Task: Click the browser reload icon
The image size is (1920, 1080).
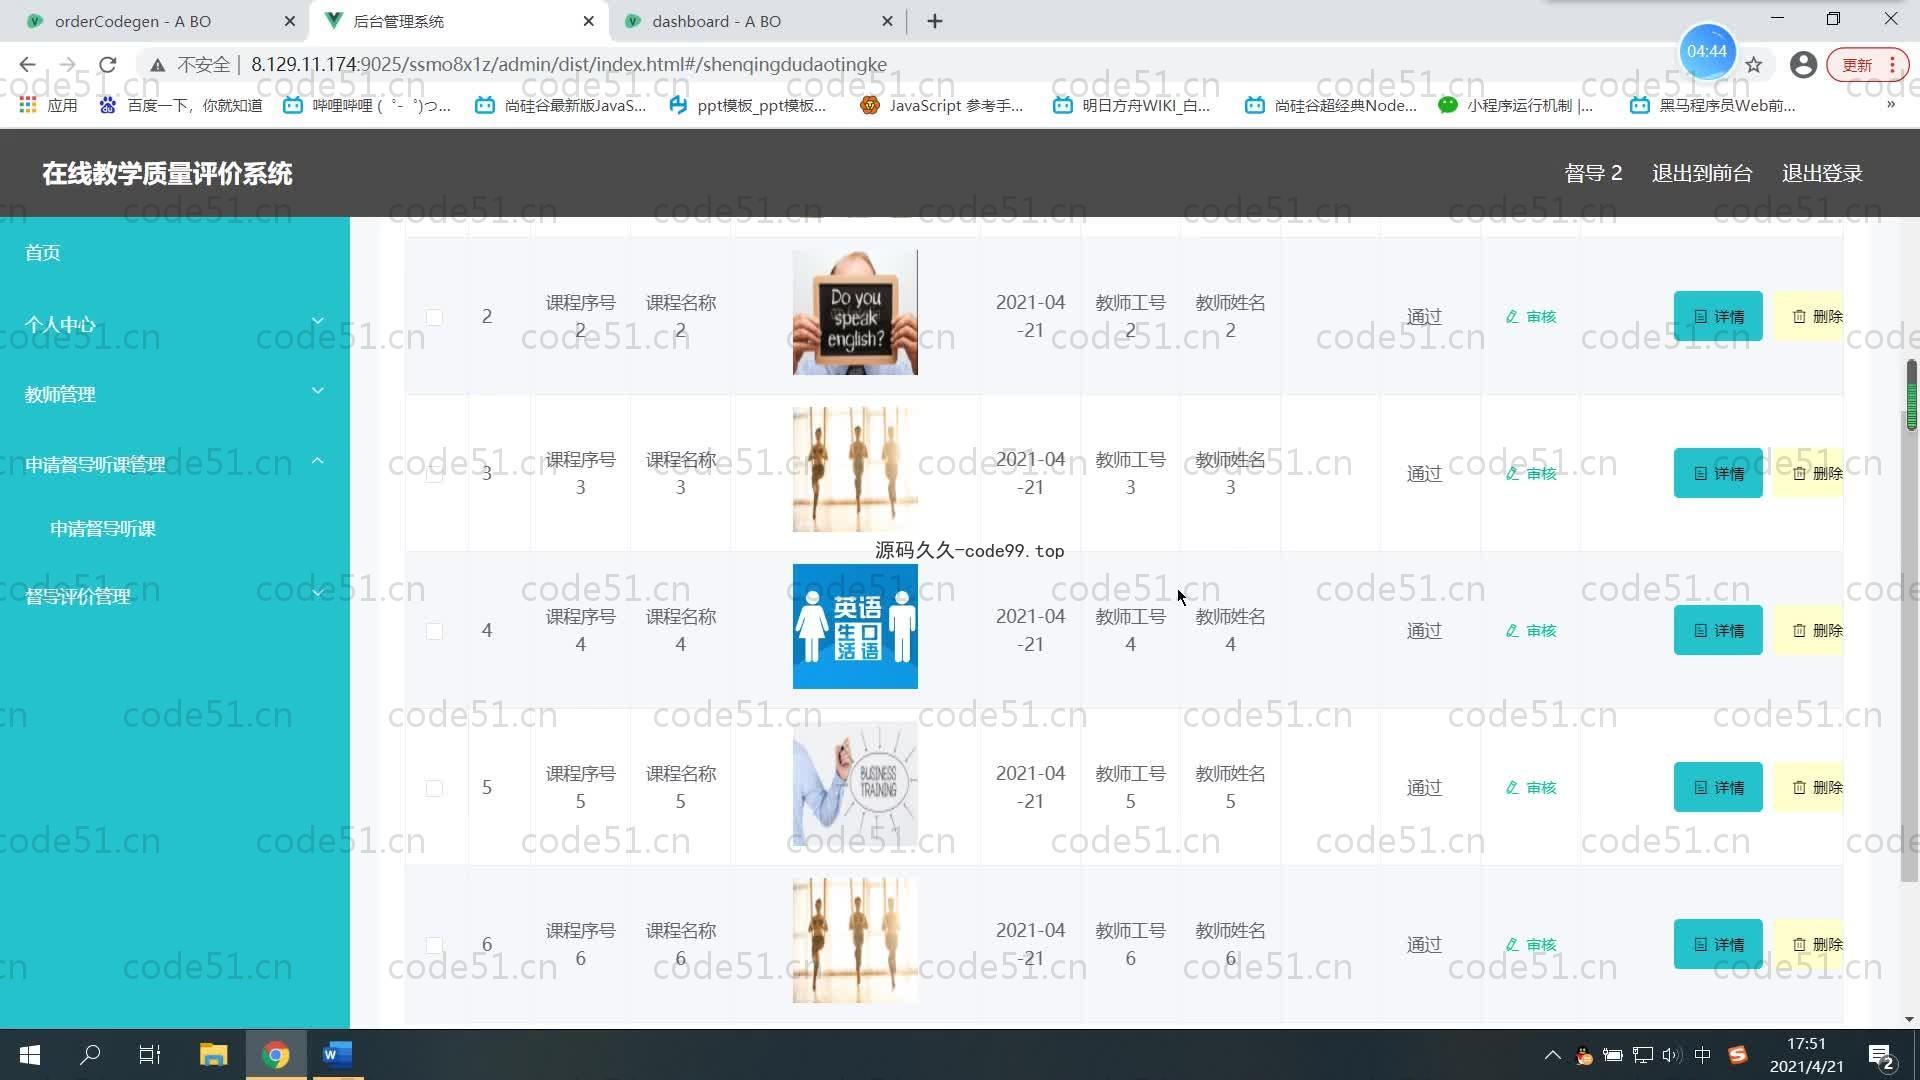Action: [107, 65]
